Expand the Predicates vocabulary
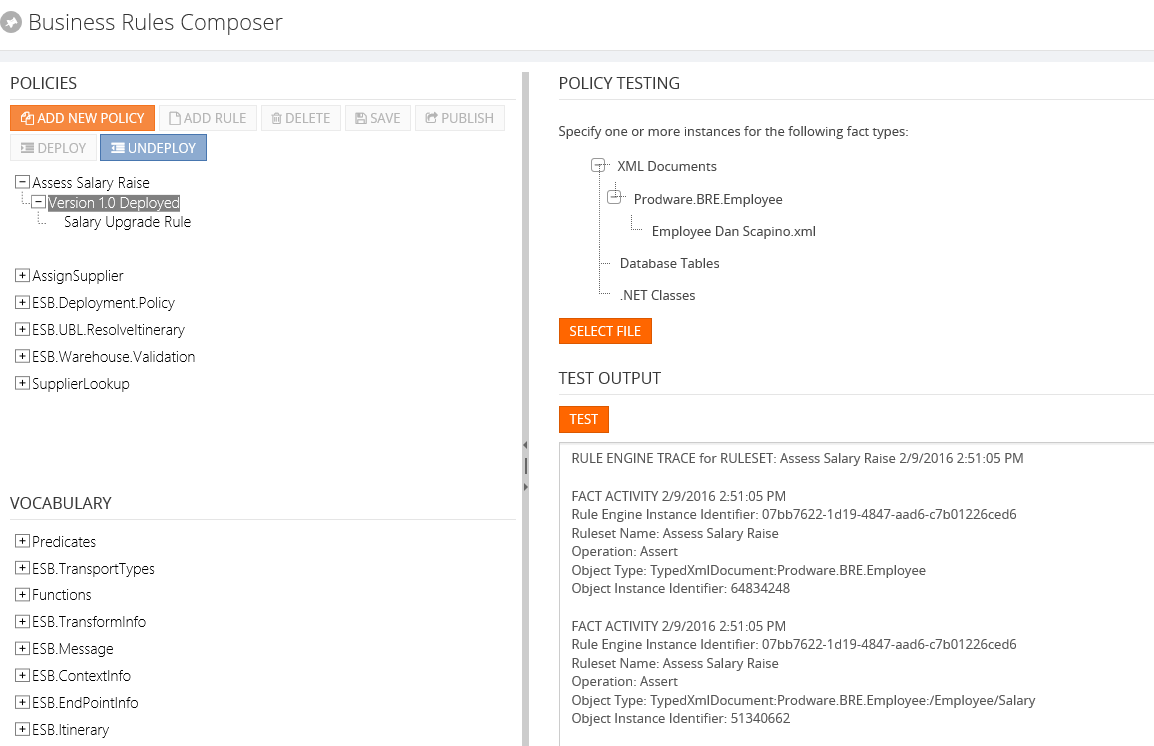The image size is (1154, 746). 22,541
